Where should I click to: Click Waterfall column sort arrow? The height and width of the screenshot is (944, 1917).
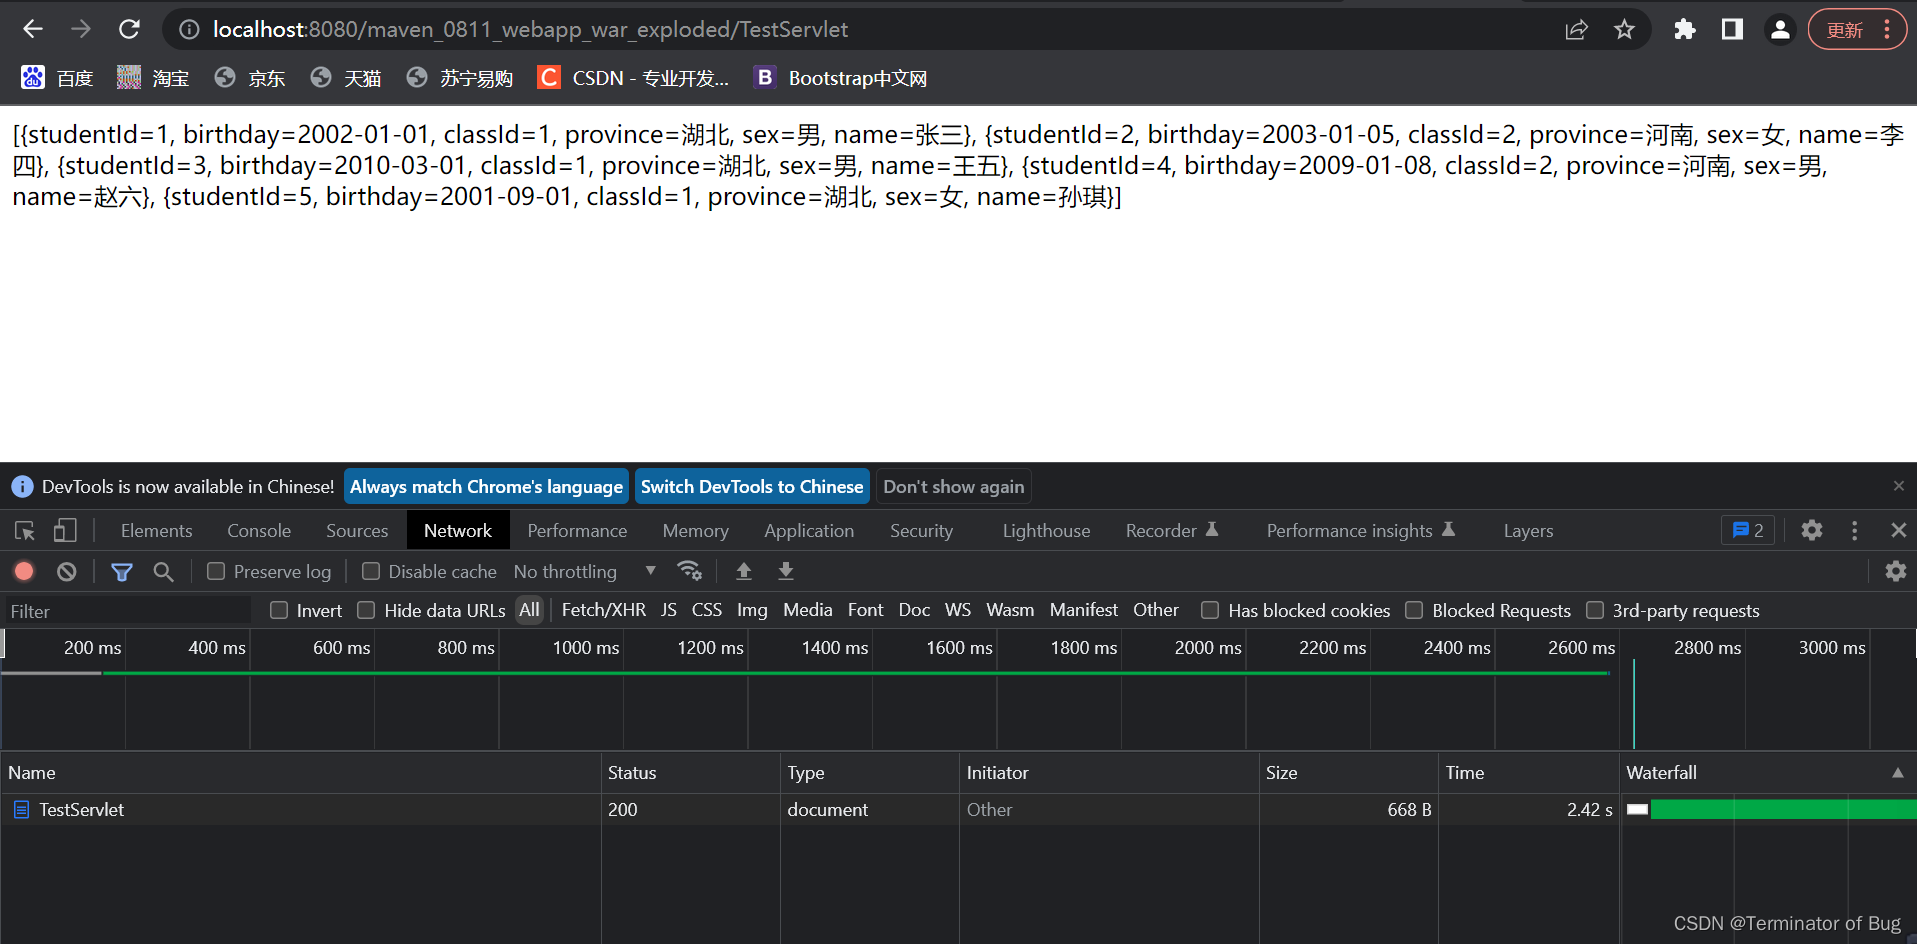pos(1897,773)
